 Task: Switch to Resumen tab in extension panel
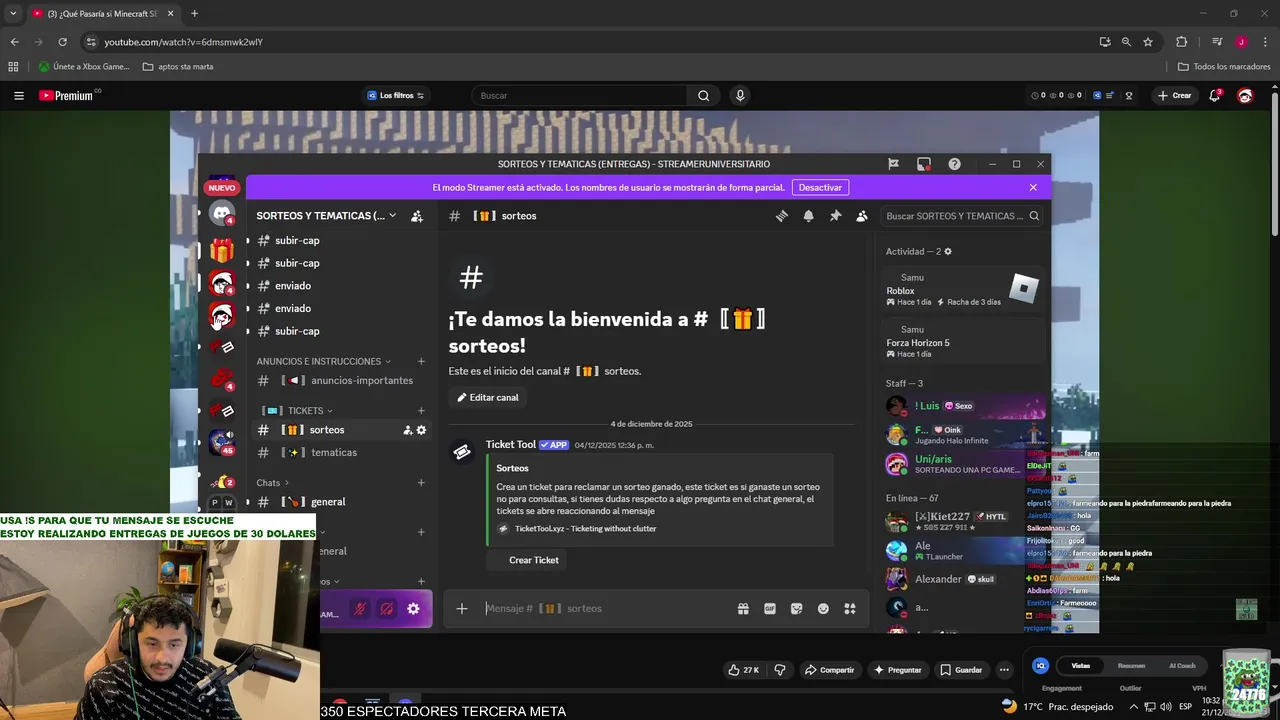(1131, 666)
